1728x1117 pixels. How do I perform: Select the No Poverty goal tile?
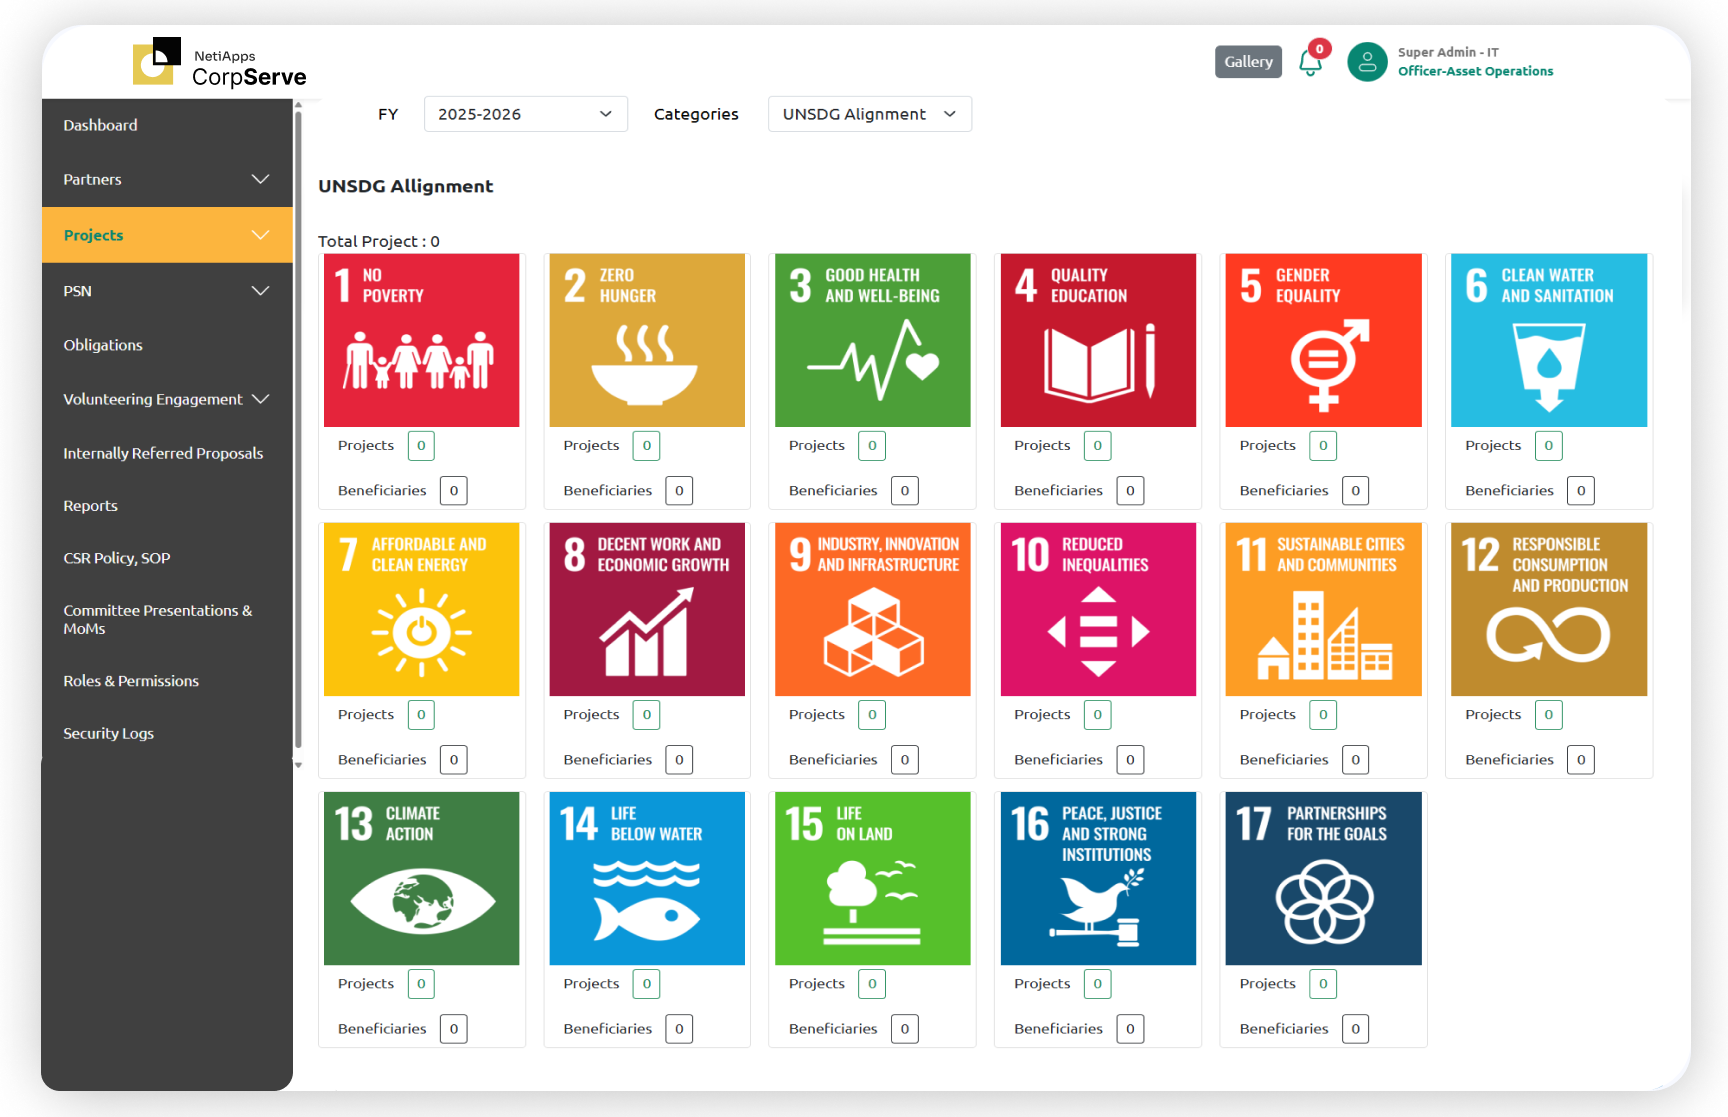point(421,340)
